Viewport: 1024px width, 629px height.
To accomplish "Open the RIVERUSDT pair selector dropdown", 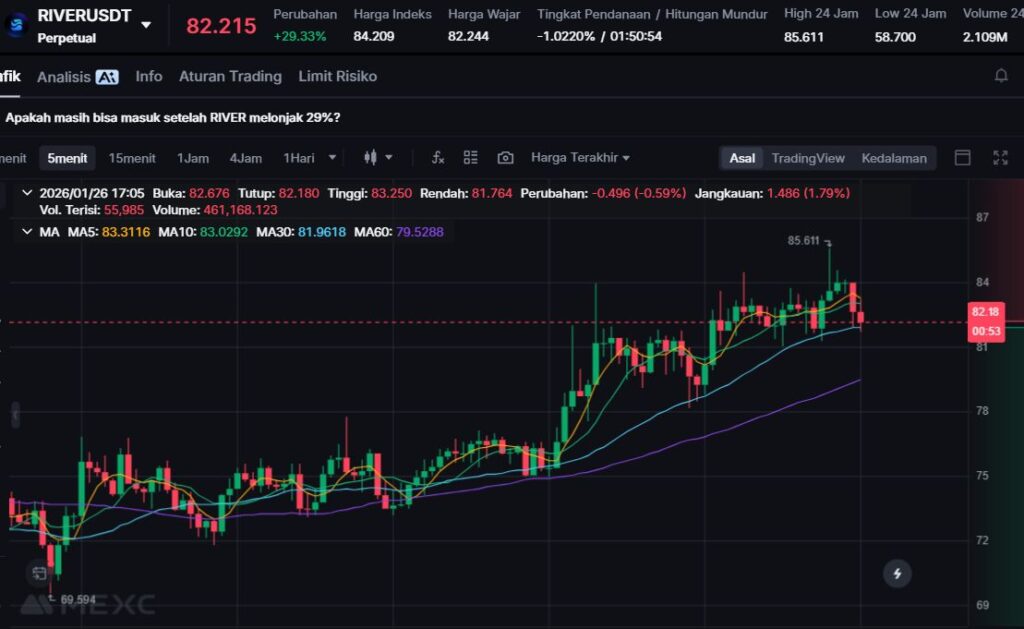I will (146, 25).
